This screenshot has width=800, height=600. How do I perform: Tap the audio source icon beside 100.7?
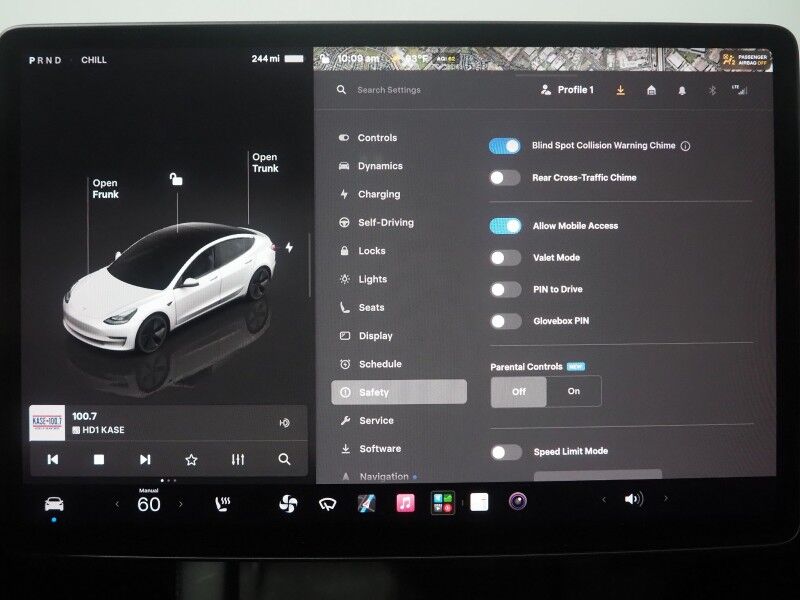click(285, 422)
